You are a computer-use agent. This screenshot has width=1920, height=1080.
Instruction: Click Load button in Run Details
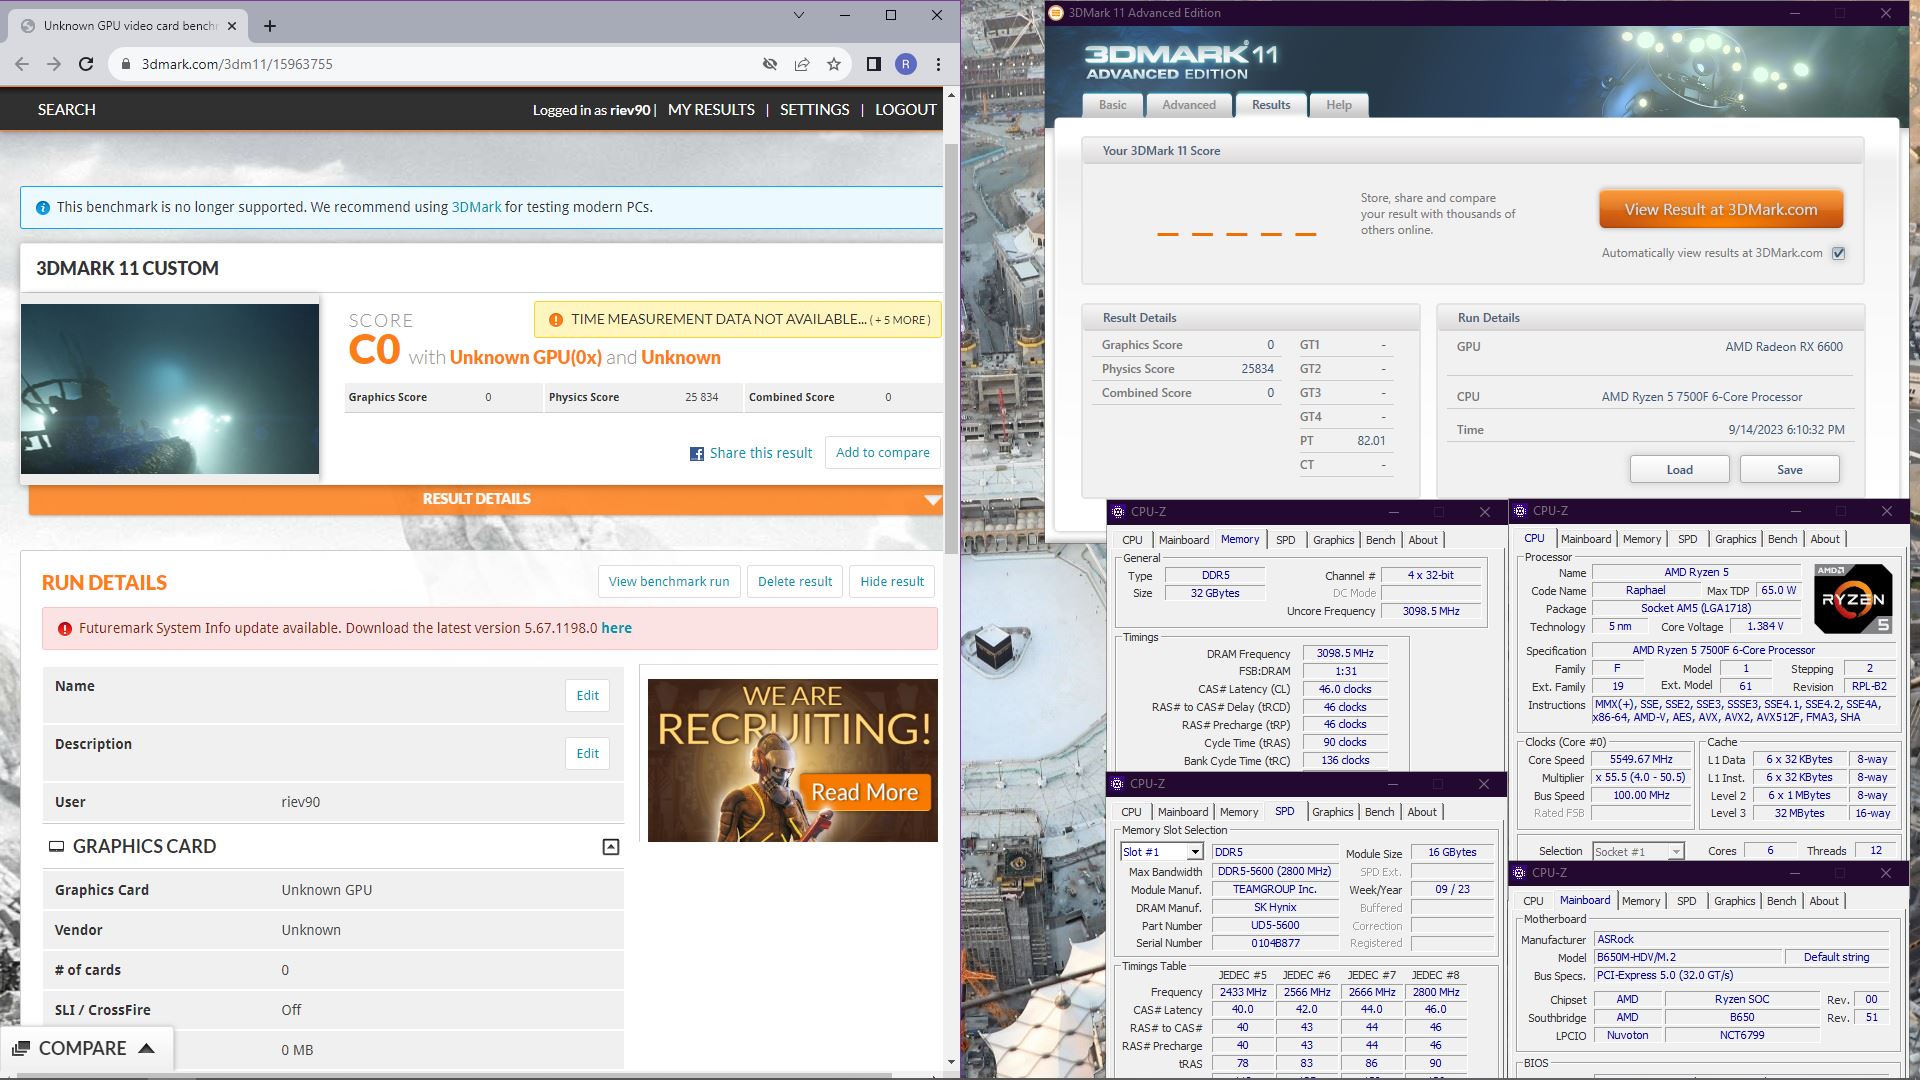[1680, 470]
